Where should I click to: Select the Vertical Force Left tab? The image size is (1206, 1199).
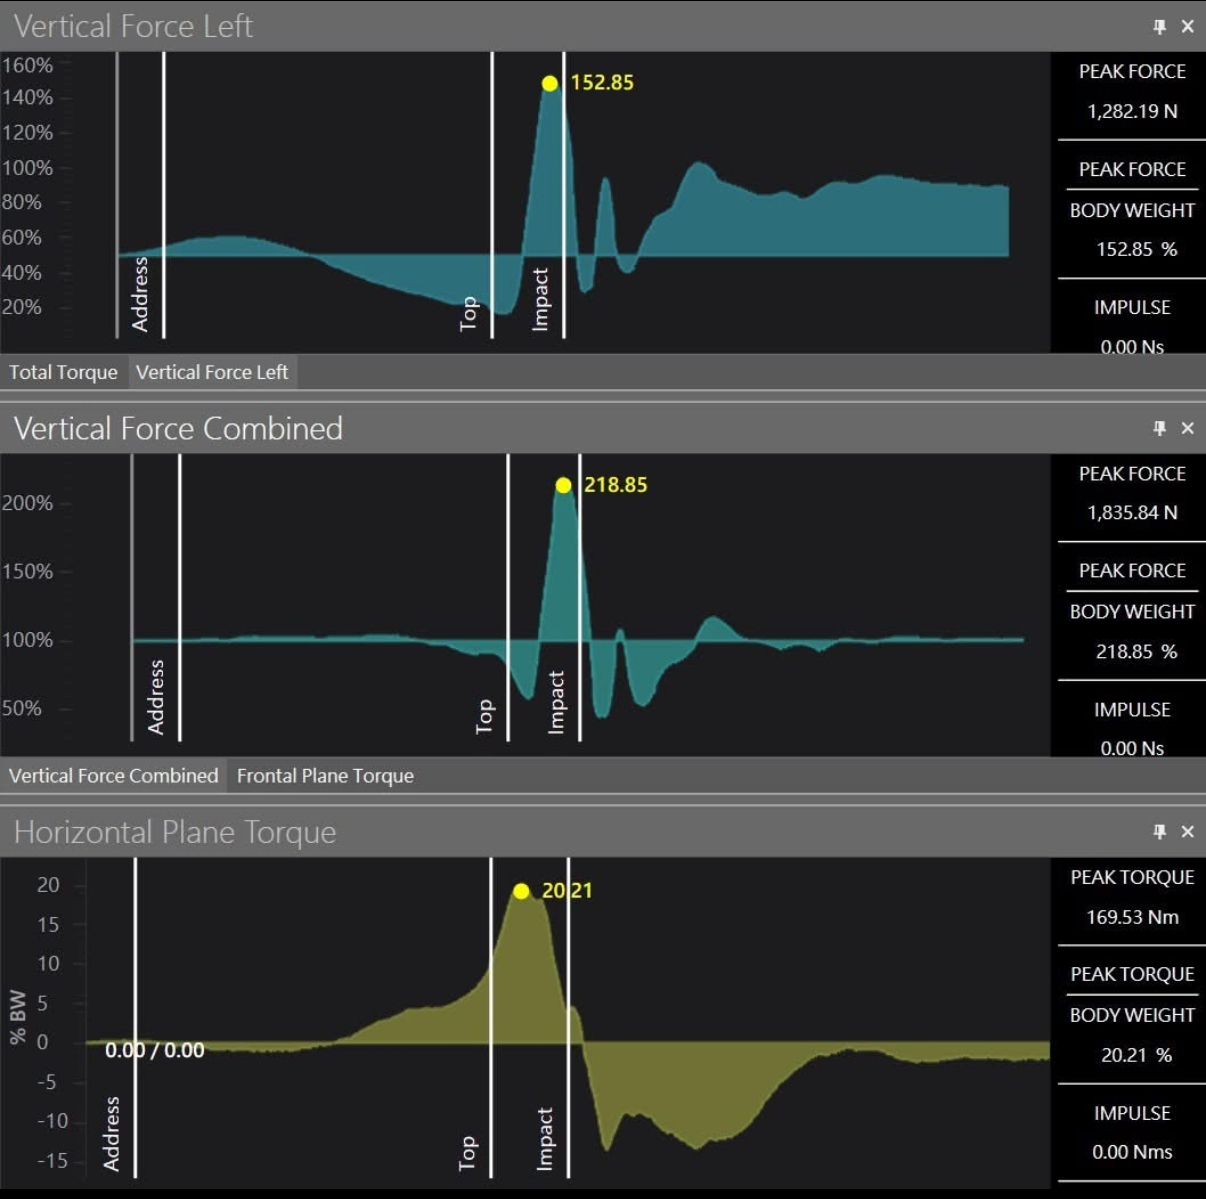coord(212,372)
